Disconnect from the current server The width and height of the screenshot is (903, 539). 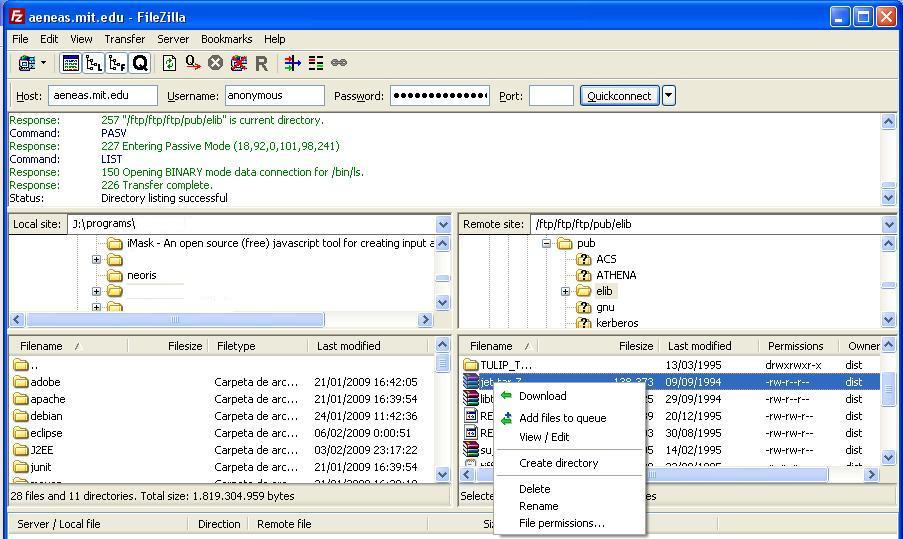[238, 63]
